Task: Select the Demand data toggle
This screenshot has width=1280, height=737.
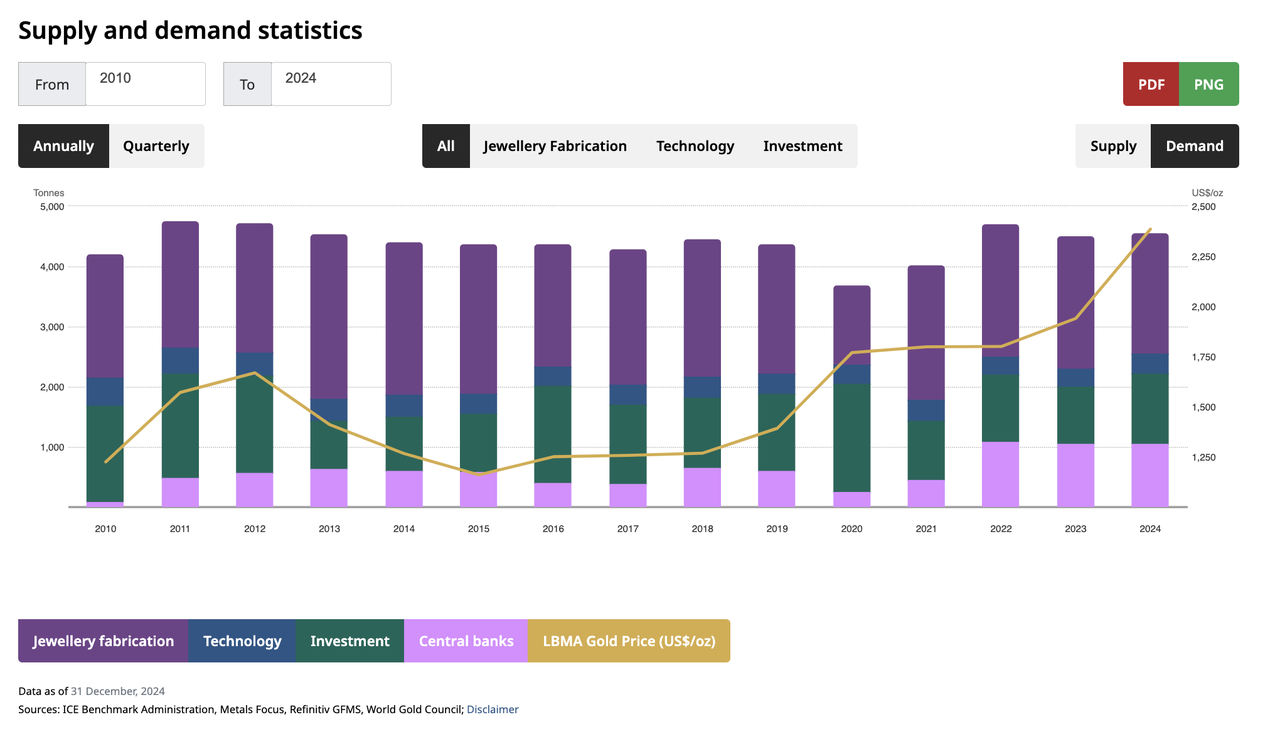Action: click(x=1194, y=146)
